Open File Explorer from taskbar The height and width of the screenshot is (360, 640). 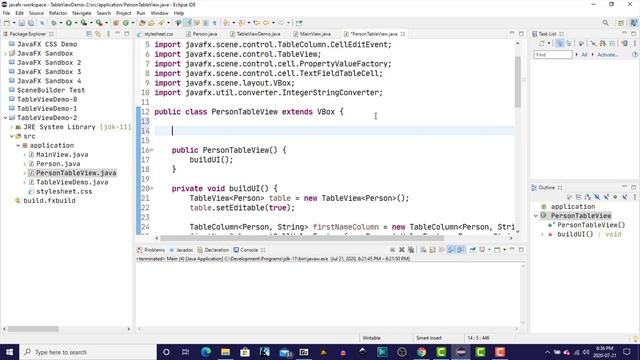pos(225,351)
